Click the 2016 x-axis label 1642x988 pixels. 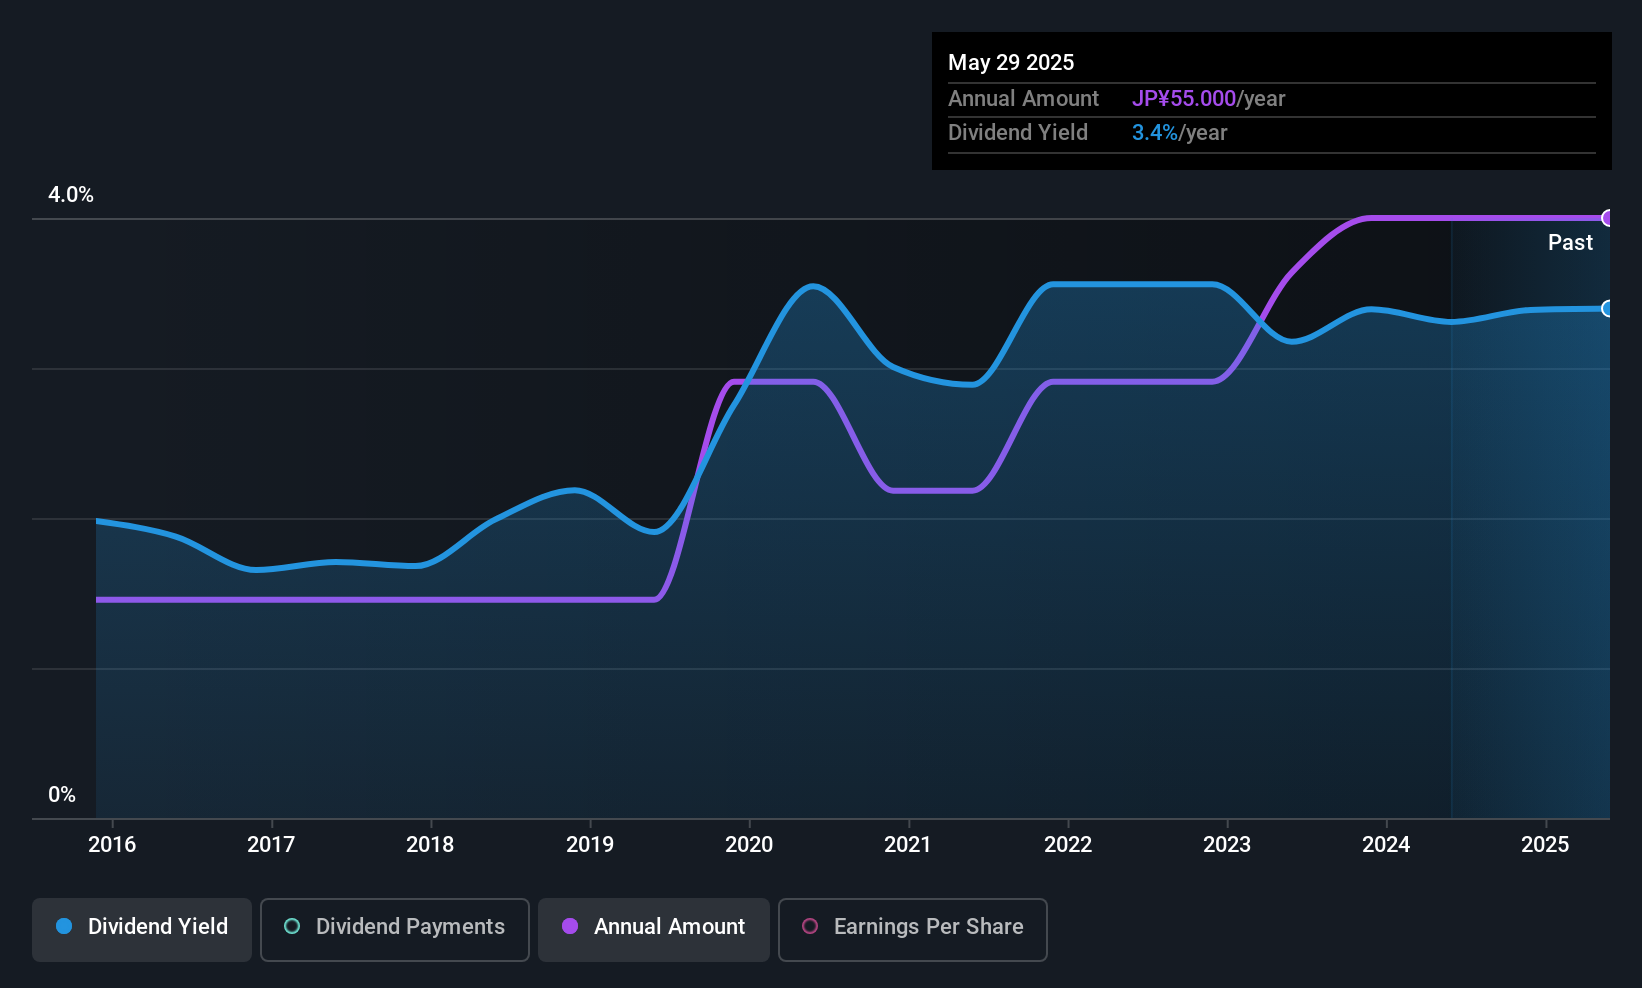[x=112, y=845]
